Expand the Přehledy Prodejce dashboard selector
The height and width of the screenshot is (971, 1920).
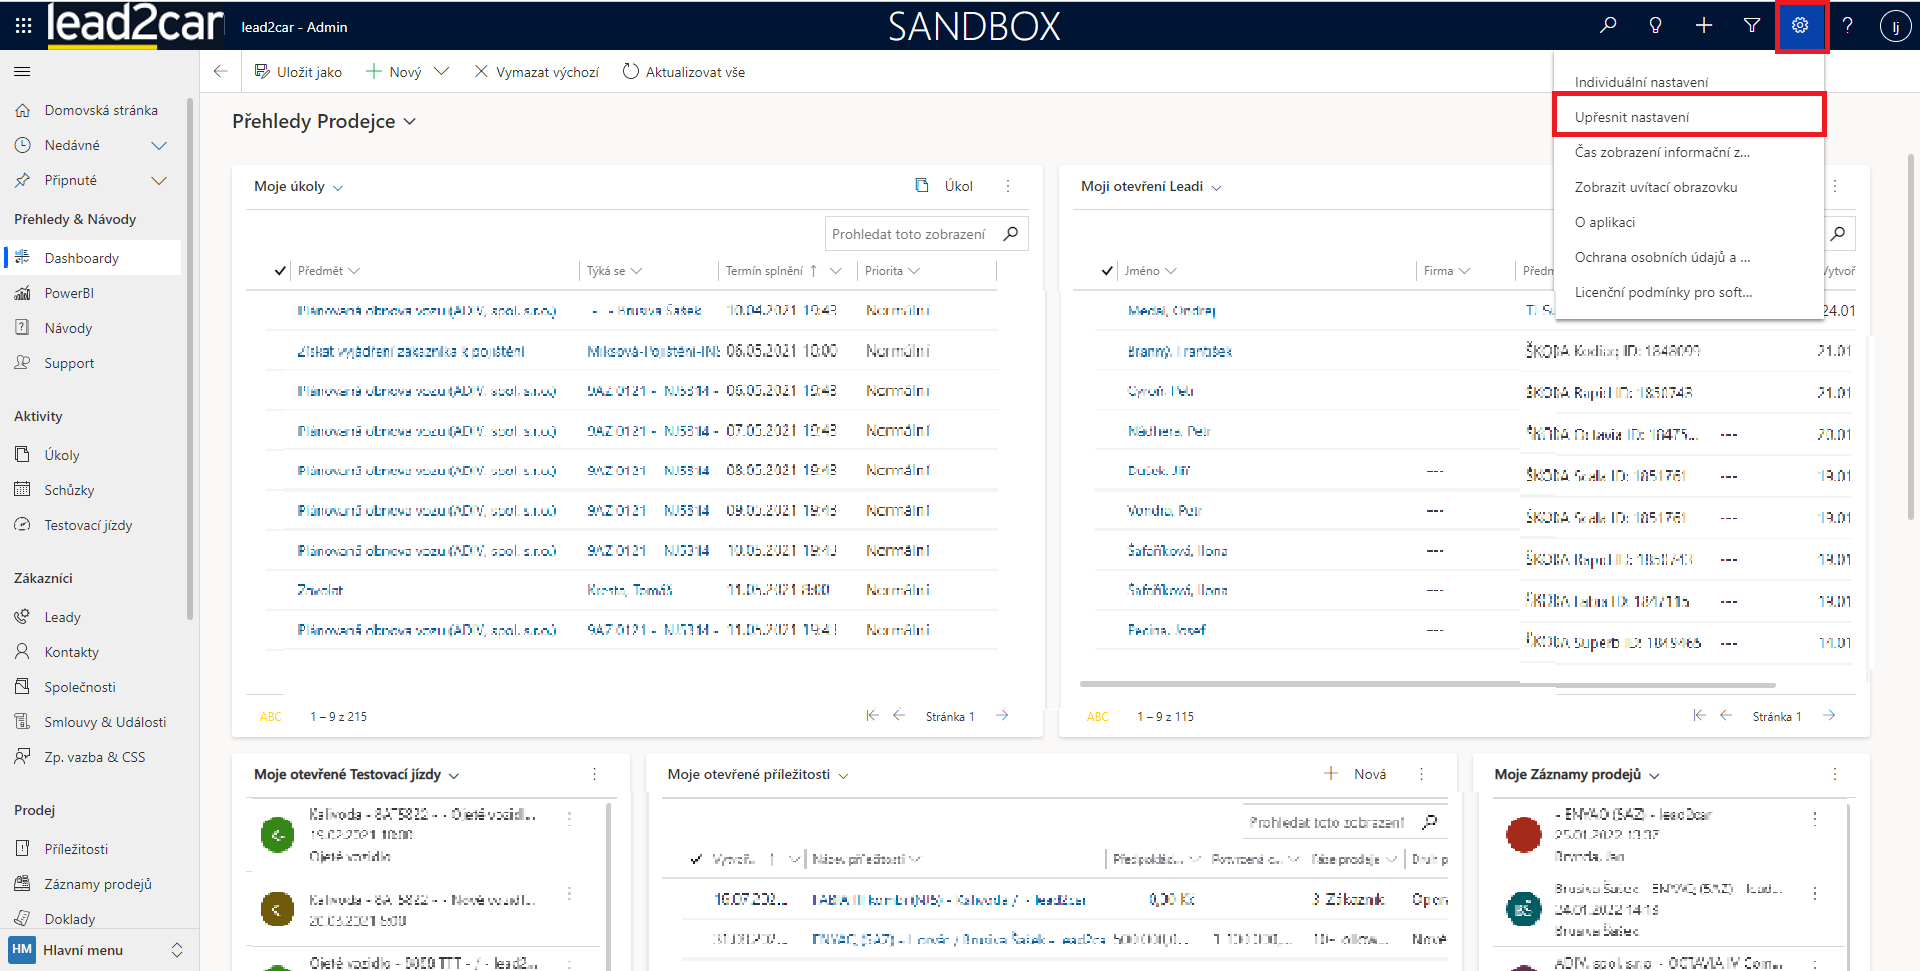tap(409, 122)
